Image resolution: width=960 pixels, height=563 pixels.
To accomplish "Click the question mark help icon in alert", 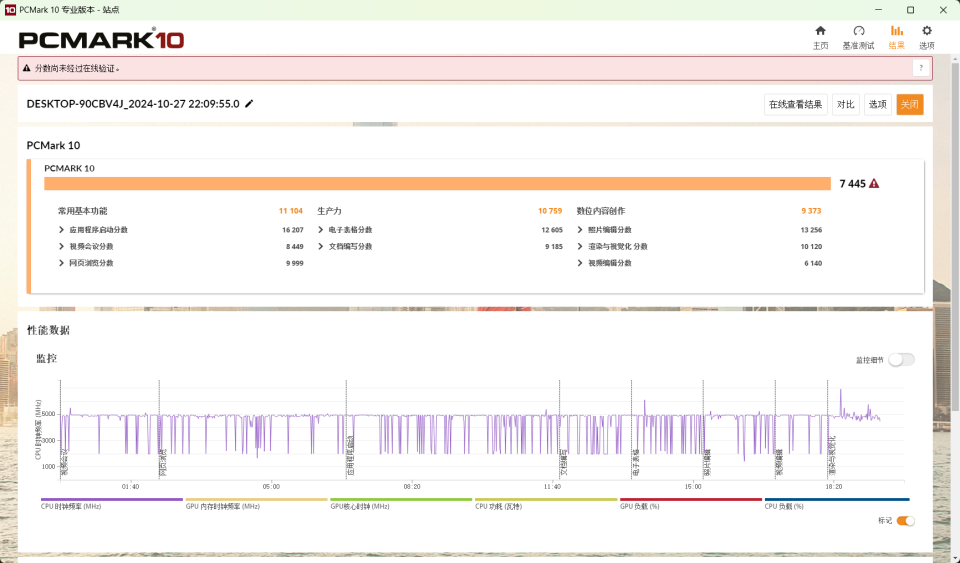I will (x=919, y=68).
